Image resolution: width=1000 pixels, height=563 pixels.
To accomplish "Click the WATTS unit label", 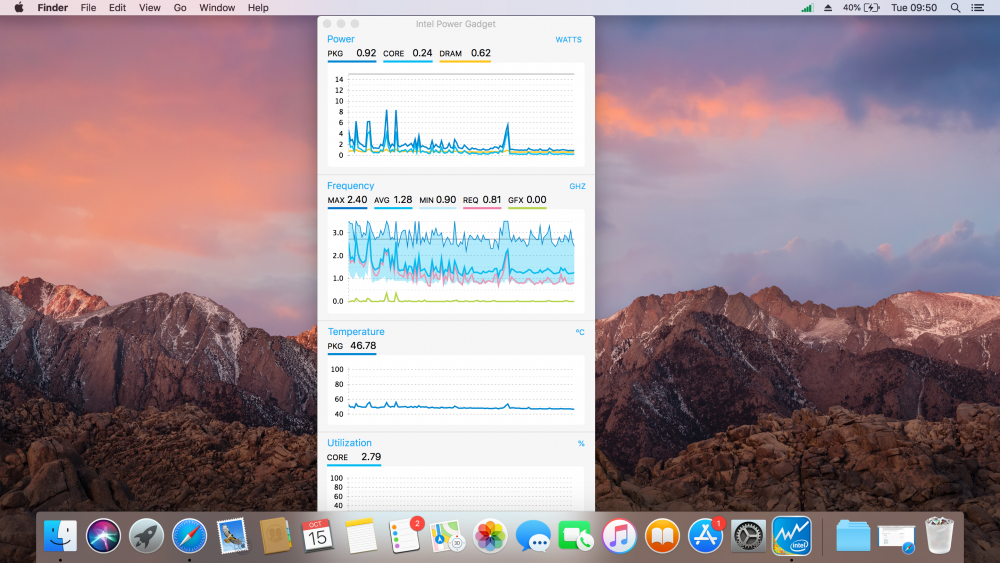I will click(568, 40).
